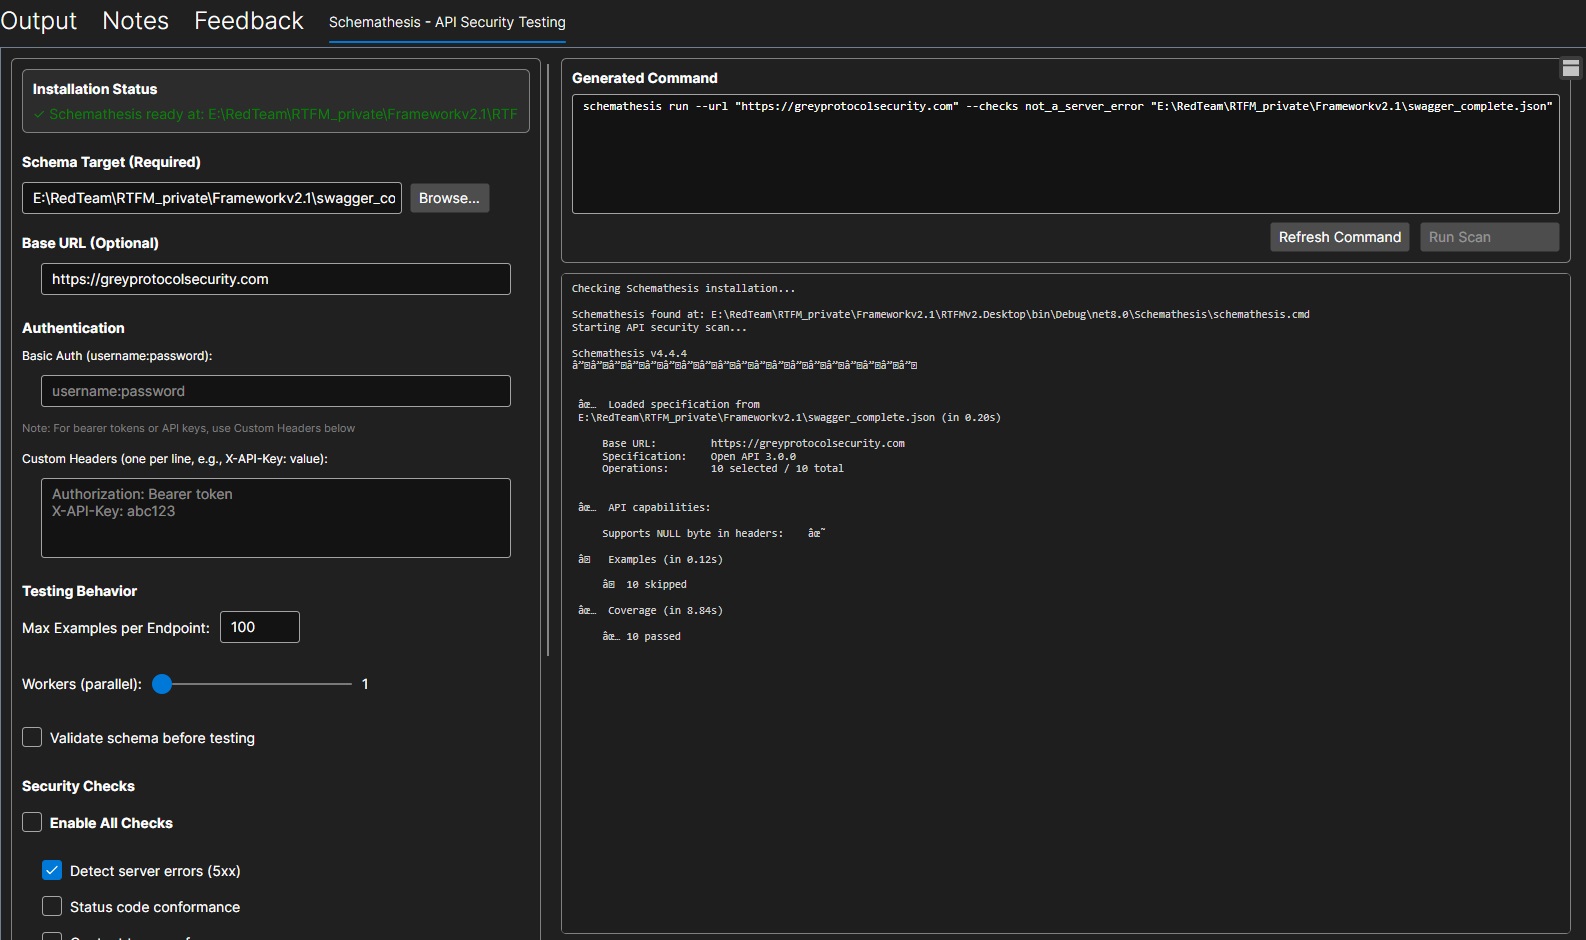Image resolution: width=1586 pixels, height=940 pixels.
Task: Click the Custom Headers text area
Action: [x=276, y=518]
